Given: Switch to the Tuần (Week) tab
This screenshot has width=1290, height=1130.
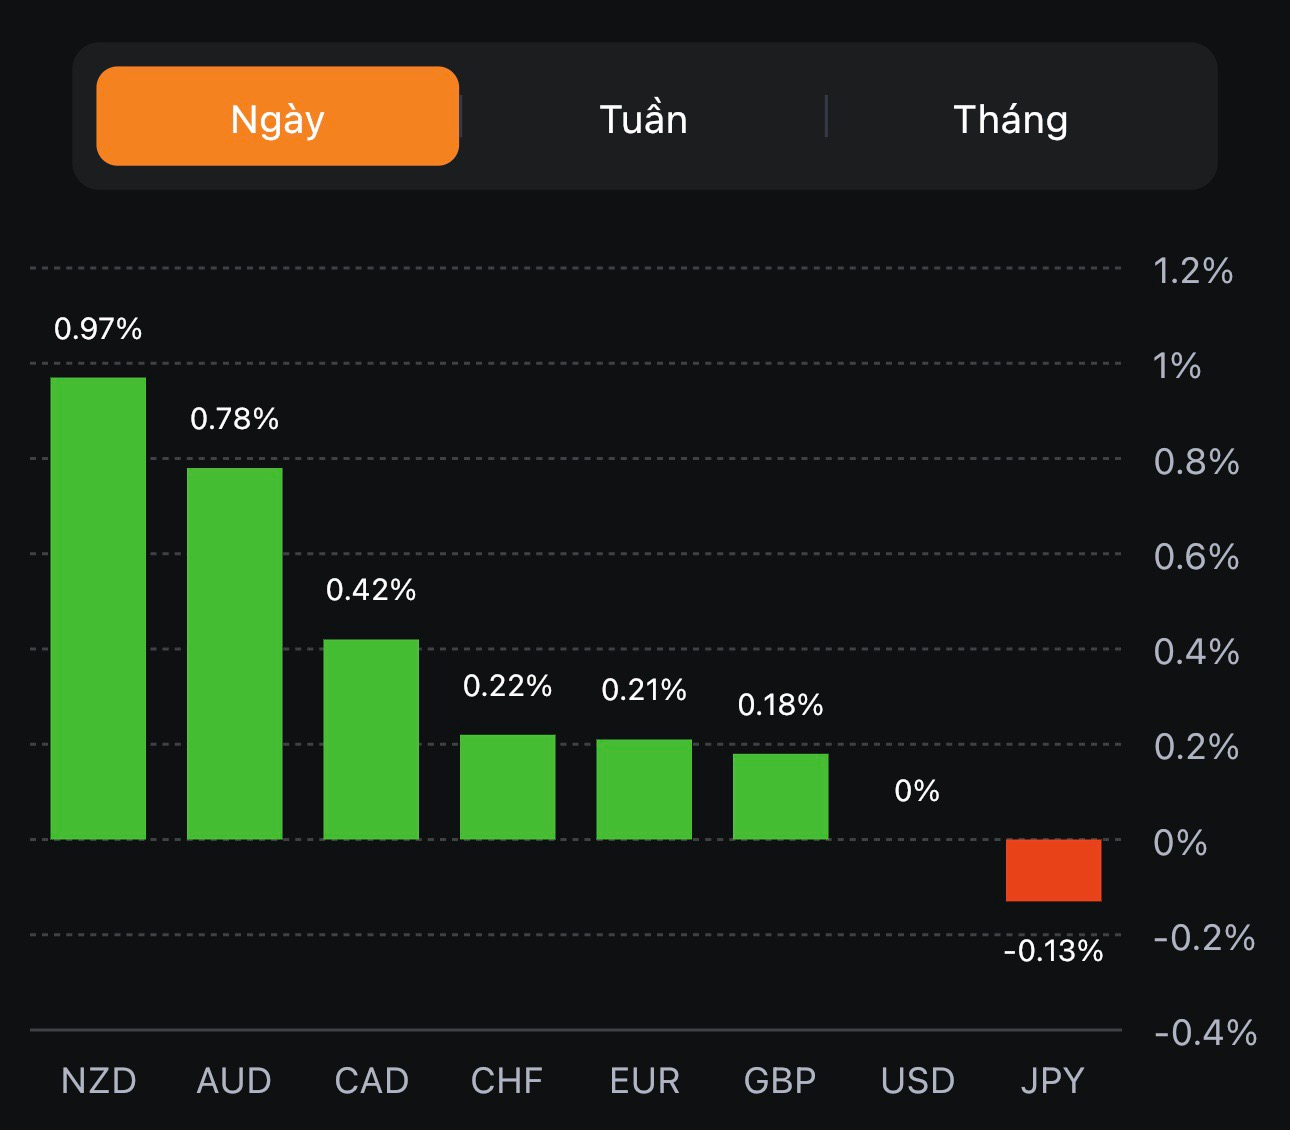Looking at the screenshot, I should (x=643, y=119).
